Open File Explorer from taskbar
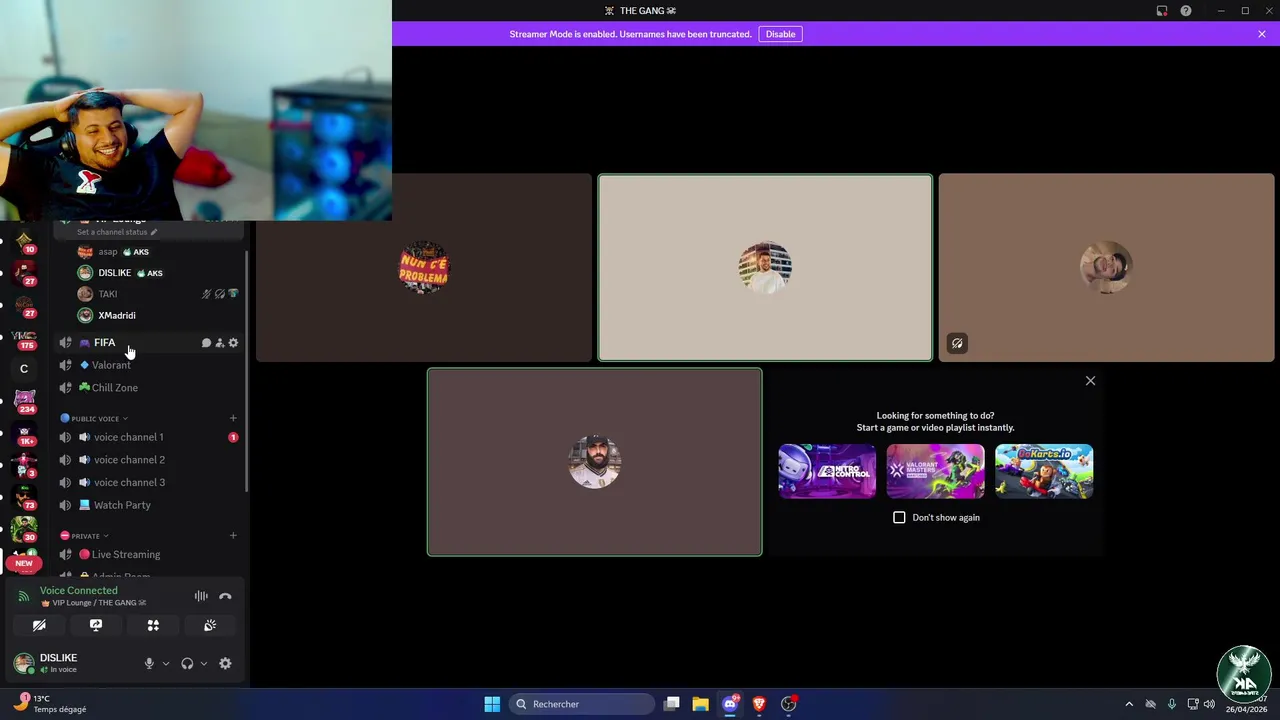This screenshot has width=1280, height=720. click(x=701, y=704)
